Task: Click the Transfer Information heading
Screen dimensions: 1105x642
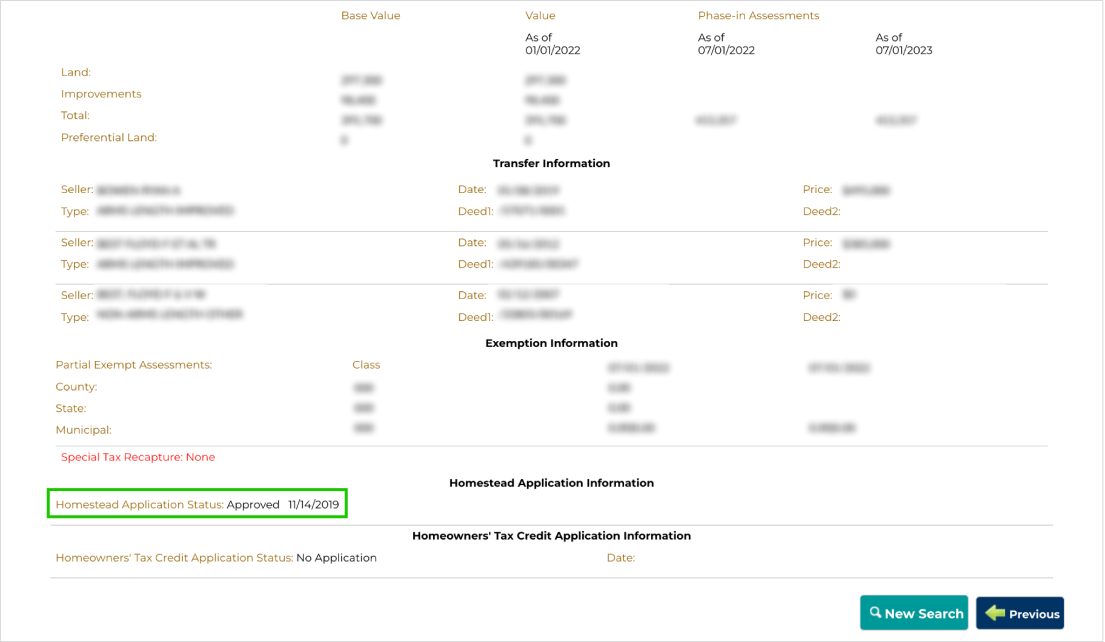Action: 551,163
